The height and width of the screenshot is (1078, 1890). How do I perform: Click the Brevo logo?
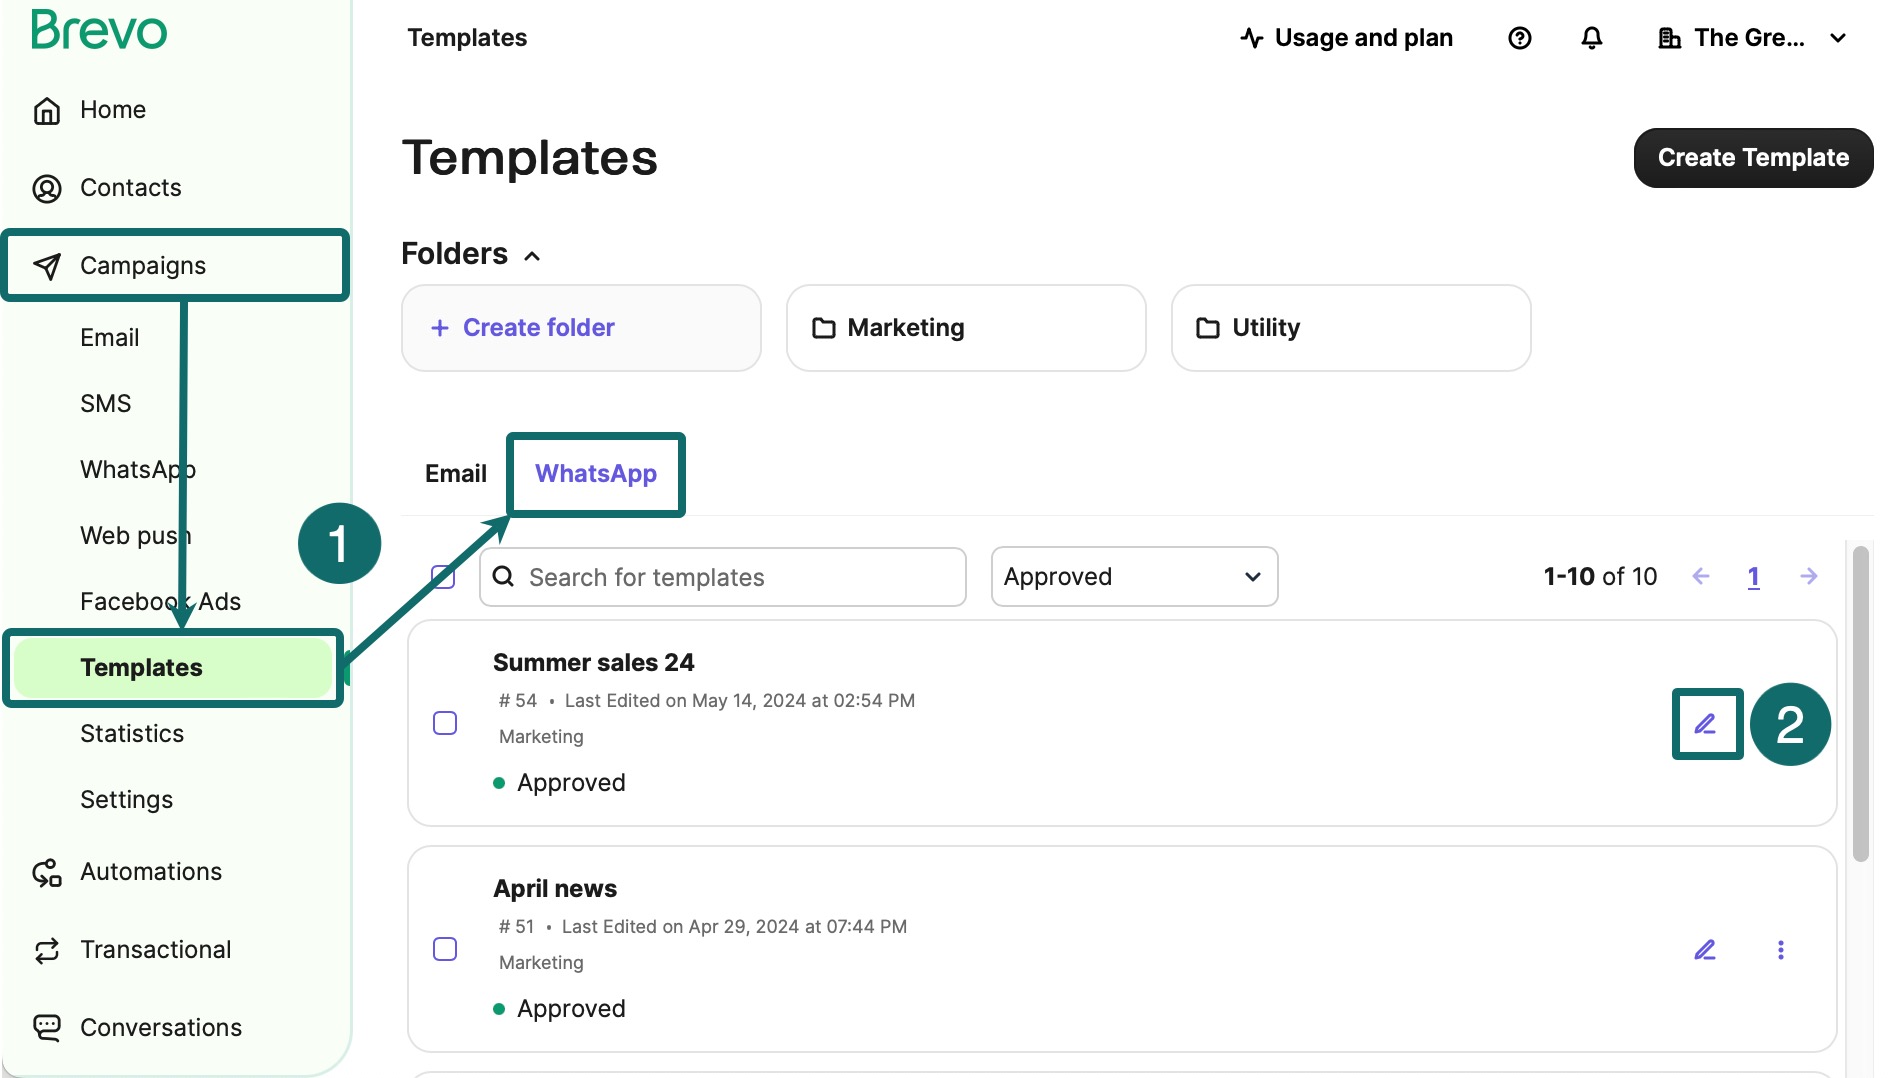(99, 30)
